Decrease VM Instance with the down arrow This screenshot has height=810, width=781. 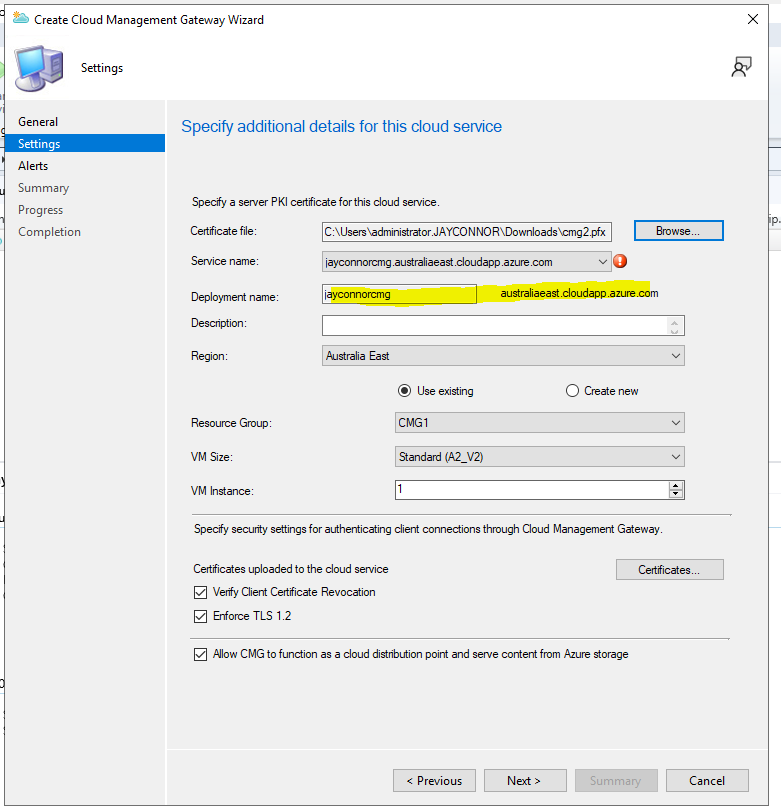pyautogui.click(x=676, y=494)
